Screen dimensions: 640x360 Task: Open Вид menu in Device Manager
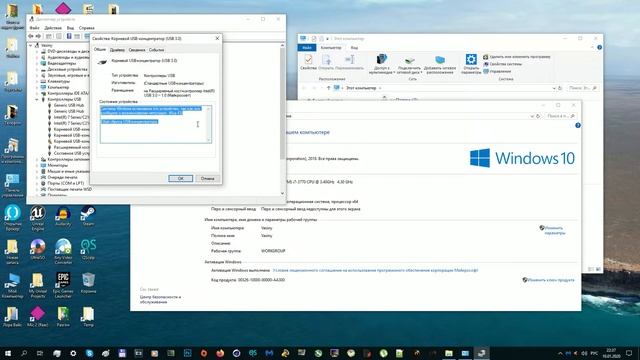click(70, 28)
